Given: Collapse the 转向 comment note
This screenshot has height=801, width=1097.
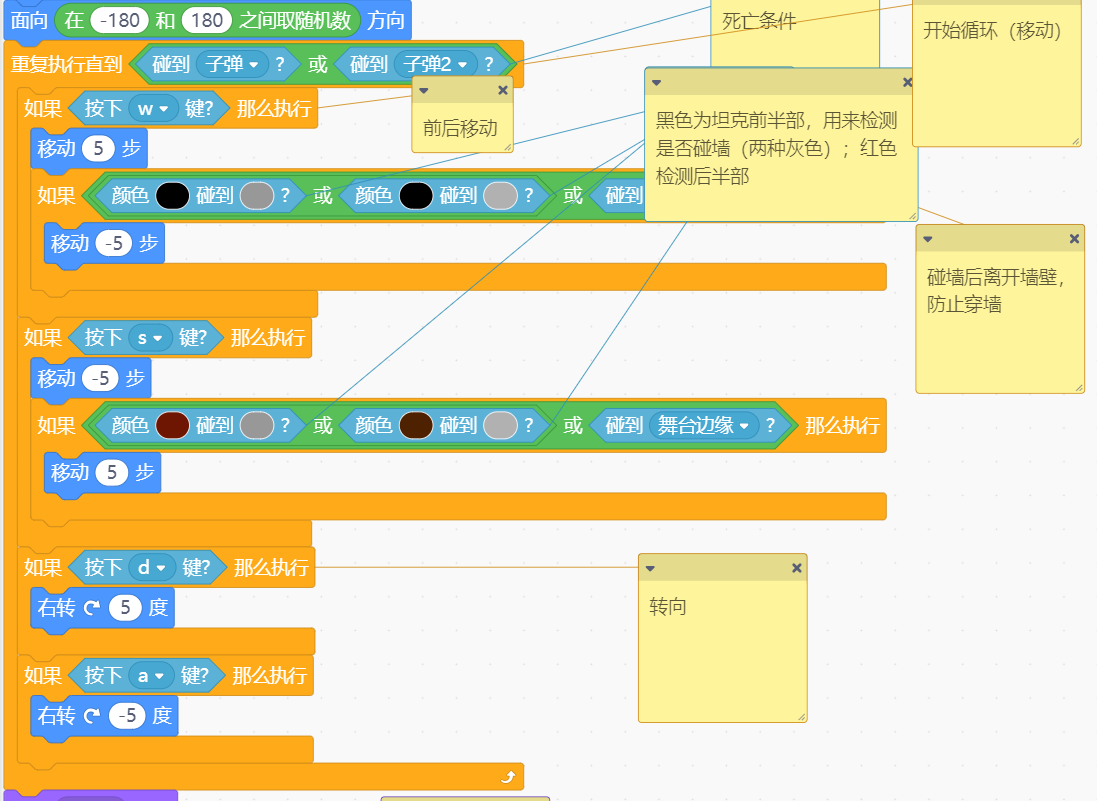Looking at the screenshot, I should tap(650, 568).
